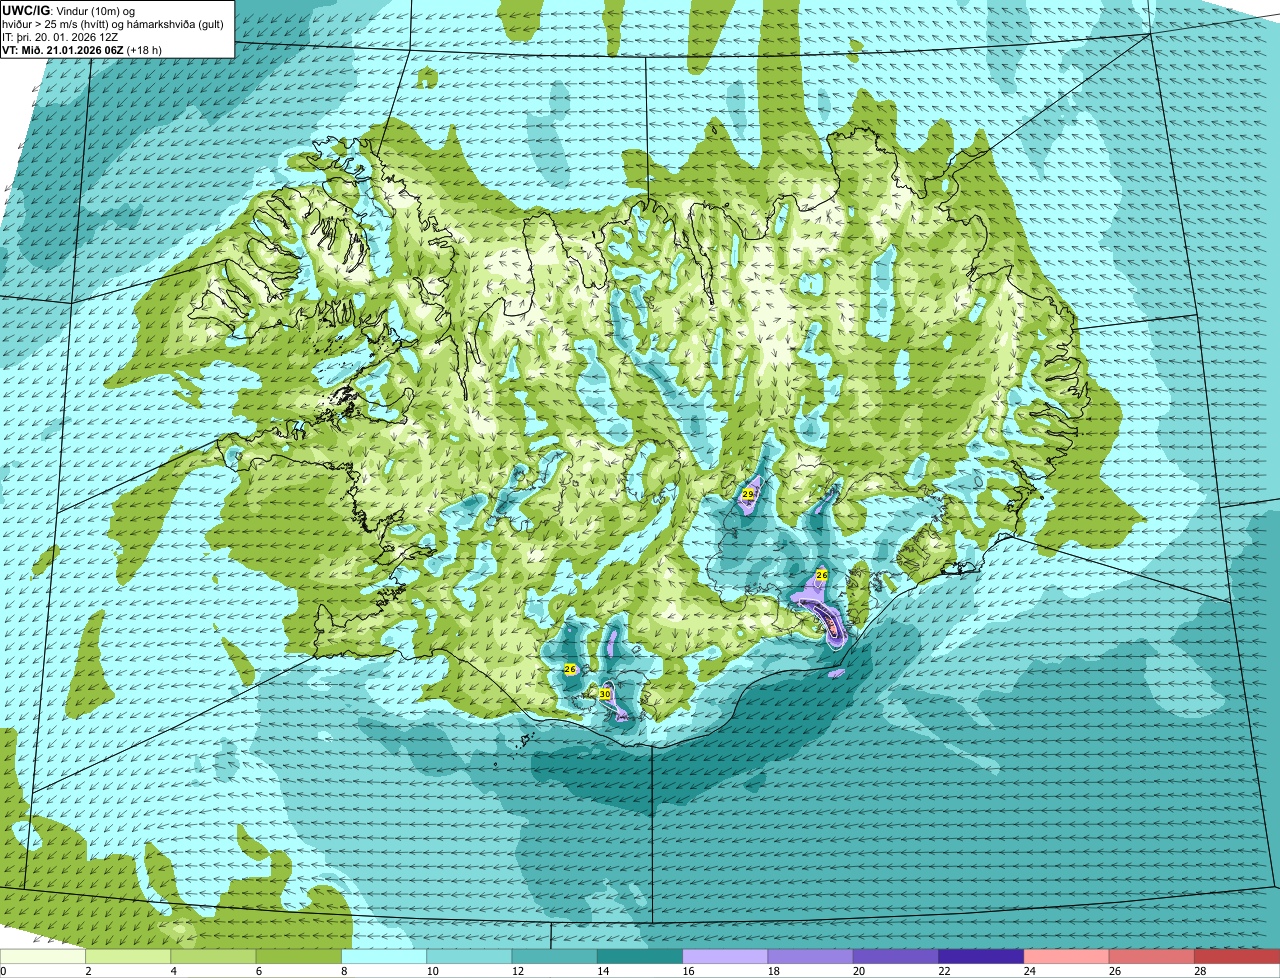
Task: Click the 10–12 m/s legend swatch
Action: [x=469, y=957]
